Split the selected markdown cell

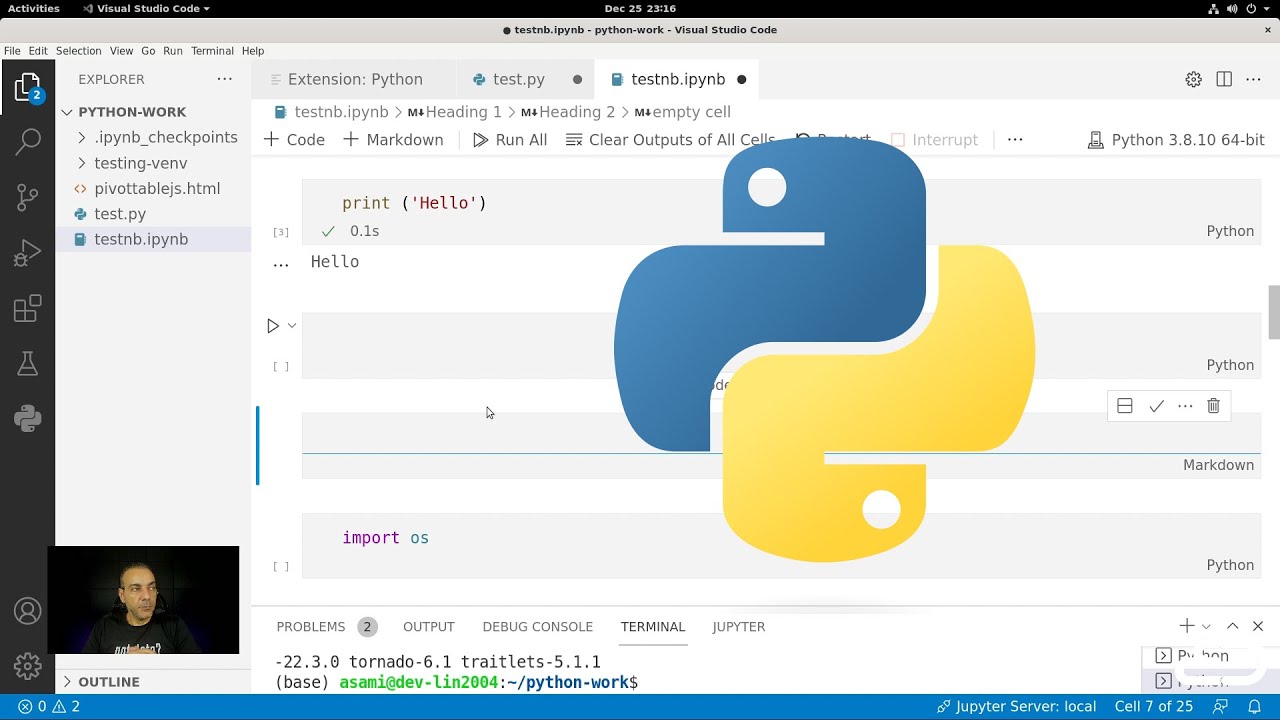click(x=1125, y=406)
